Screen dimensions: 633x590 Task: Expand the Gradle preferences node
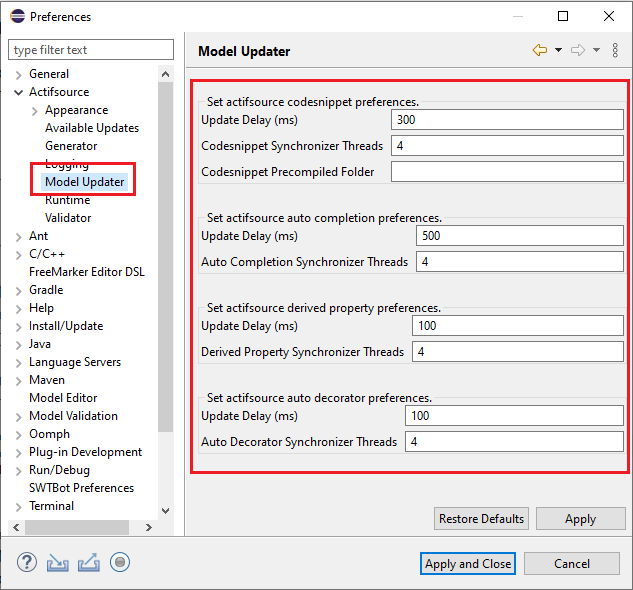pyautogui.click(x=18, y=291)
